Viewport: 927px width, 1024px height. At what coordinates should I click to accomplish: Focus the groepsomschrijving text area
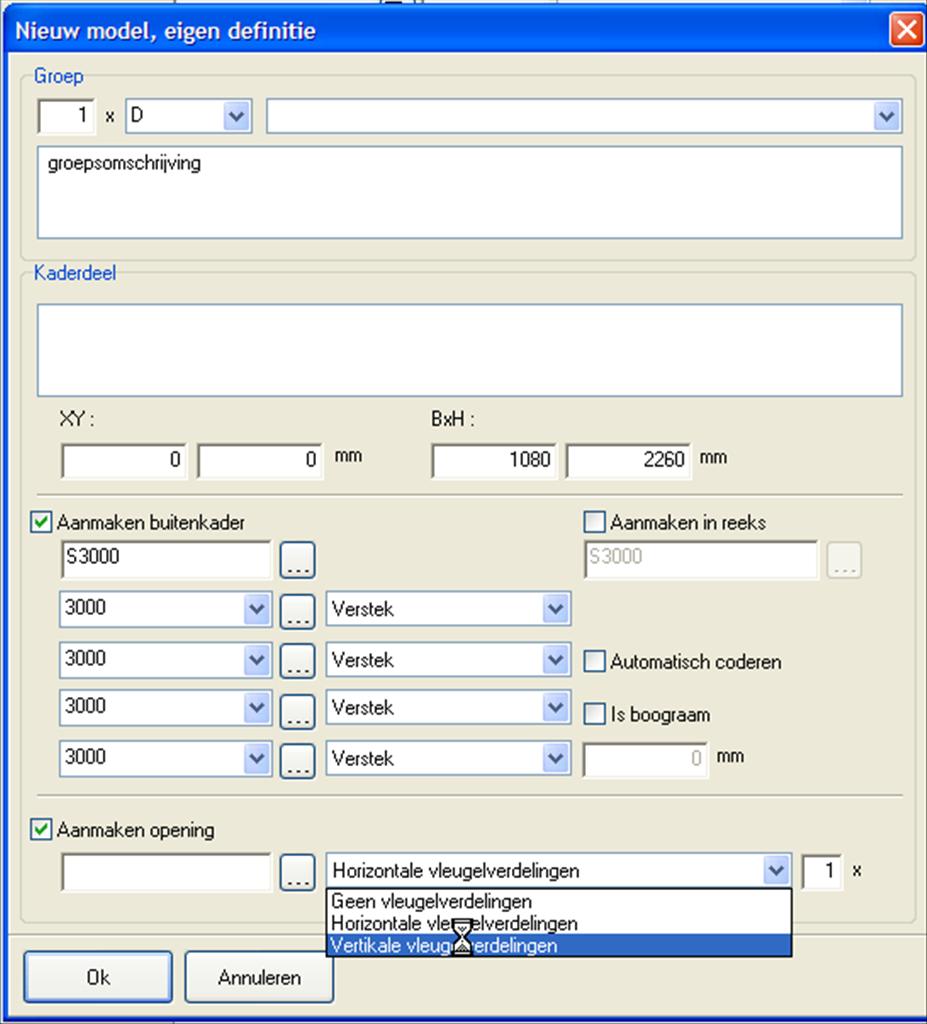[470, 193]
